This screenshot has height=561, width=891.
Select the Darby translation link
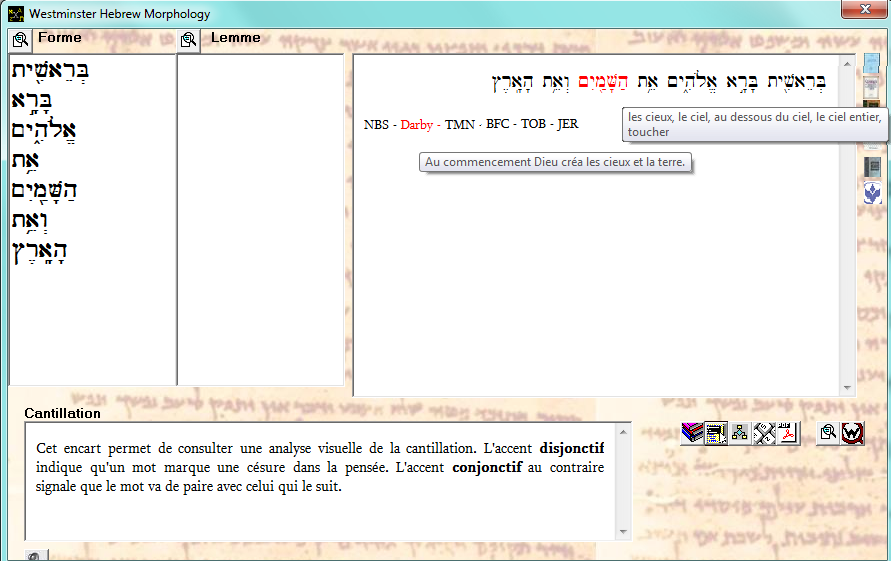pos(417,124)
